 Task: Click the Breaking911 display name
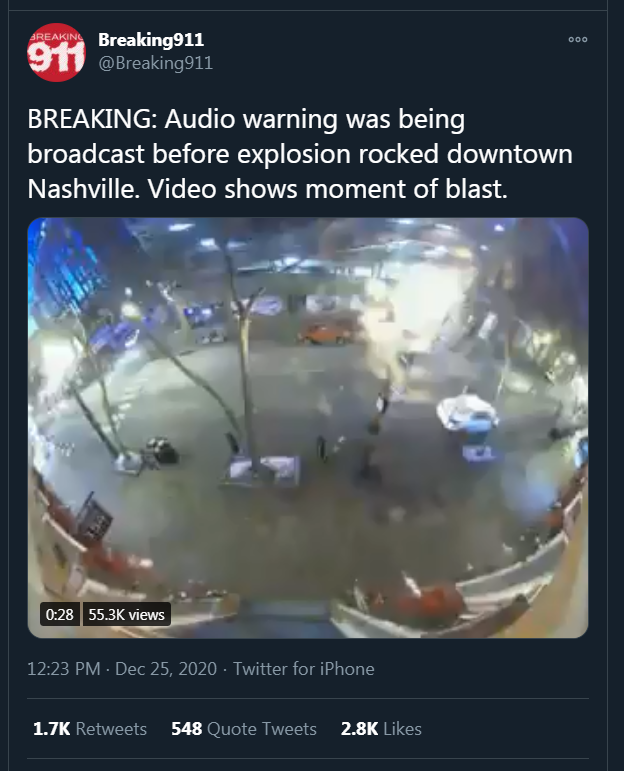click(x=151, y=40)
